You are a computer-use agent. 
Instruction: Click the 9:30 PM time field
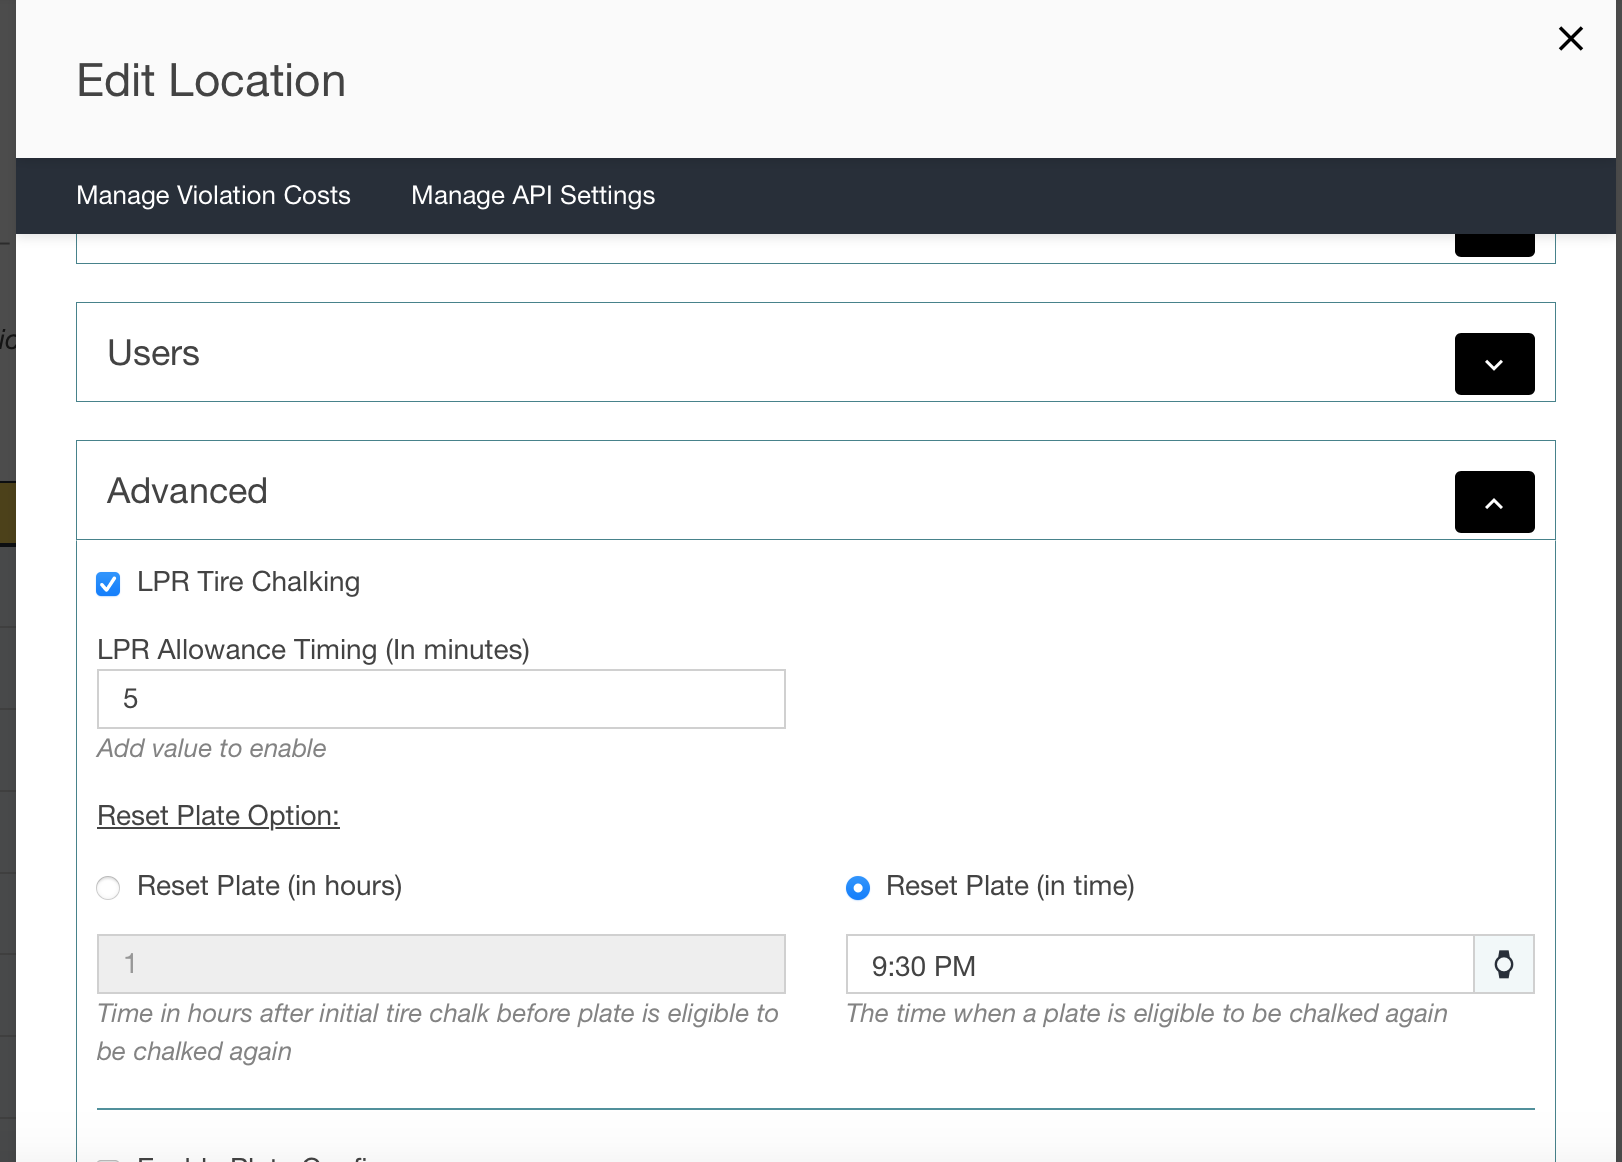(x=1160, y=965)
